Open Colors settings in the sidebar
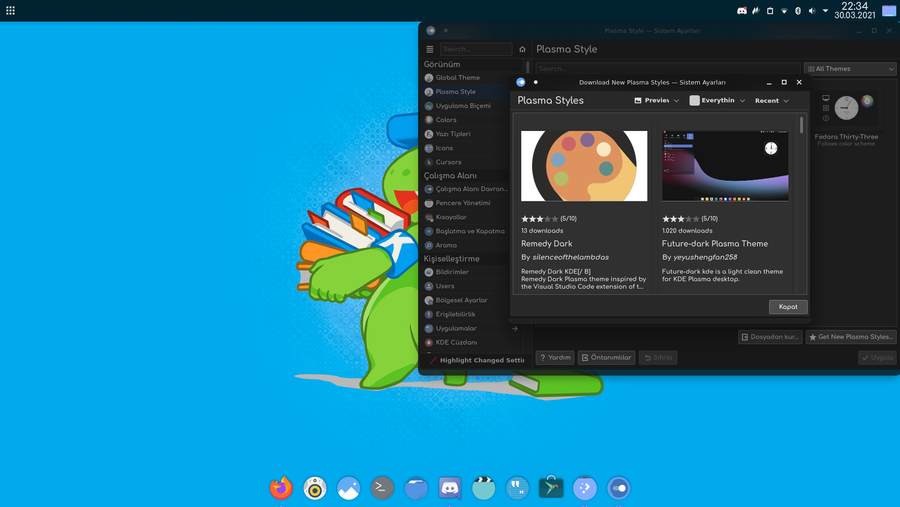The height and width of the screenshot is (507, 900). (x=446, y=119)
